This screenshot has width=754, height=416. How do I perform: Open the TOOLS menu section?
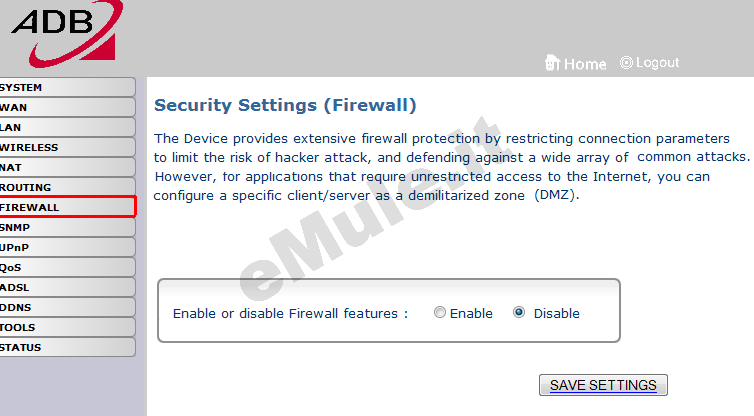pyautogui.click(x=67, y=327)
